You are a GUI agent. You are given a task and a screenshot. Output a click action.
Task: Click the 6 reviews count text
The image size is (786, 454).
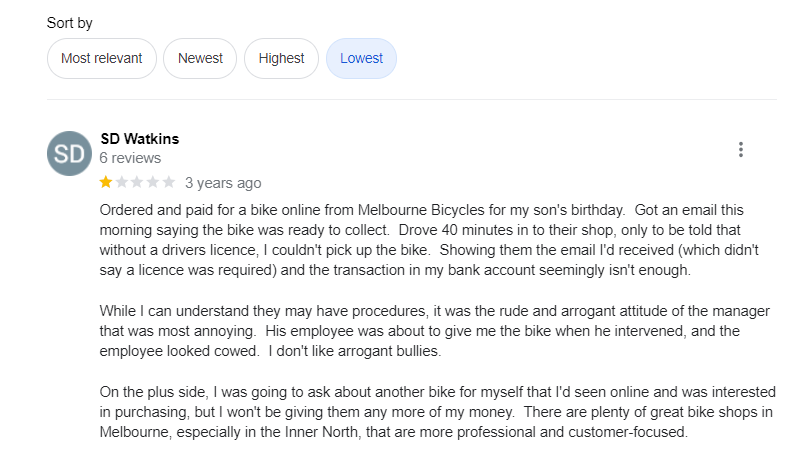coord(130,158)
